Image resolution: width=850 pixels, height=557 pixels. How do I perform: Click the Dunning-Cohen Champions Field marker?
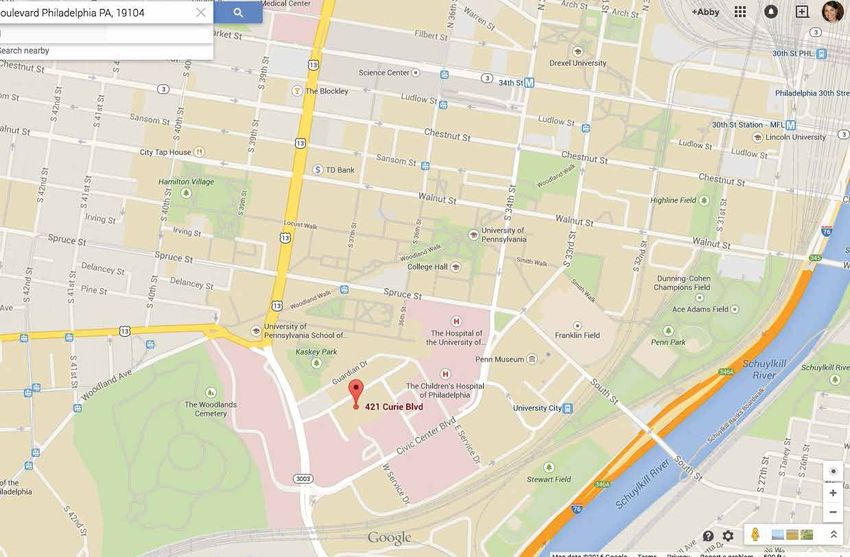click(x=699, y=297)
